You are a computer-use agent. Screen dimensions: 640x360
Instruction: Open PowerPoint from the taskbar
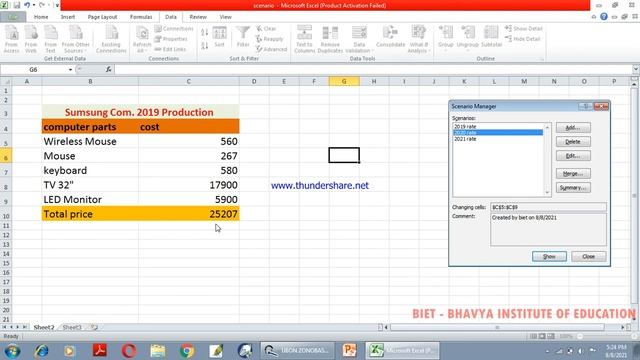tap(349, 351)
